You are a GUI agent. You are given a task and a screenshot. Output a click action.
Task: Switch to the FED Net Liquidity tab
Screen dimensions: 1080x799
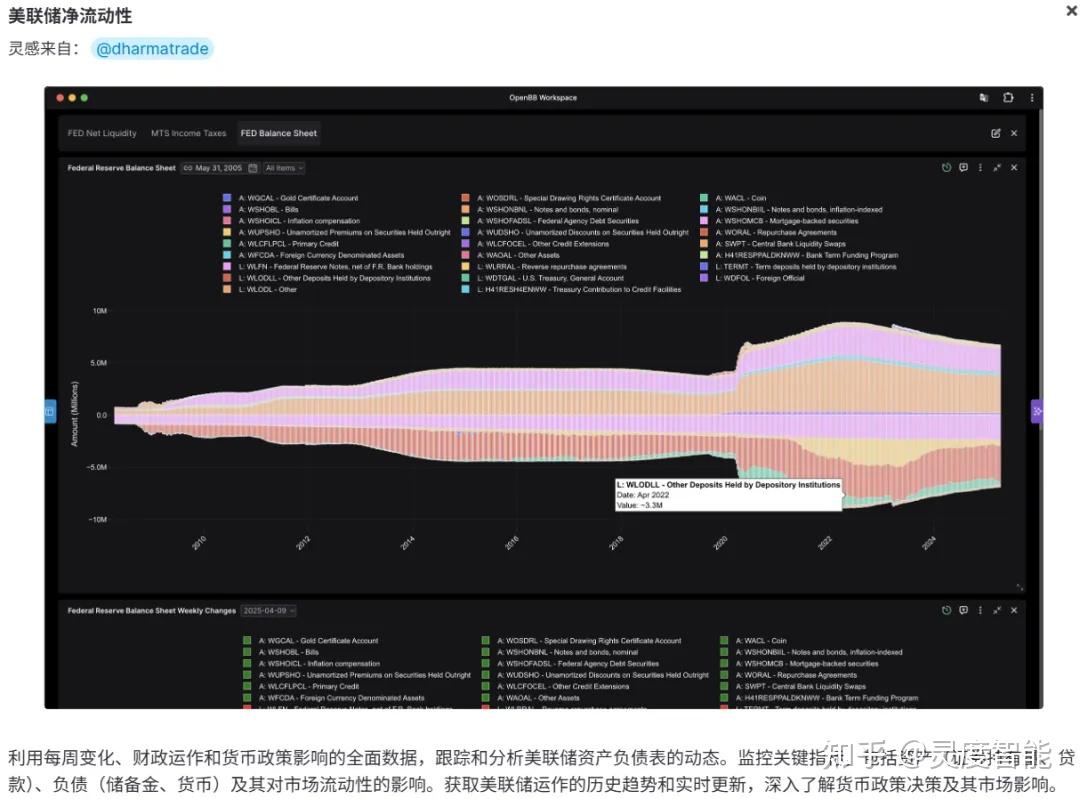pos(102,132)
